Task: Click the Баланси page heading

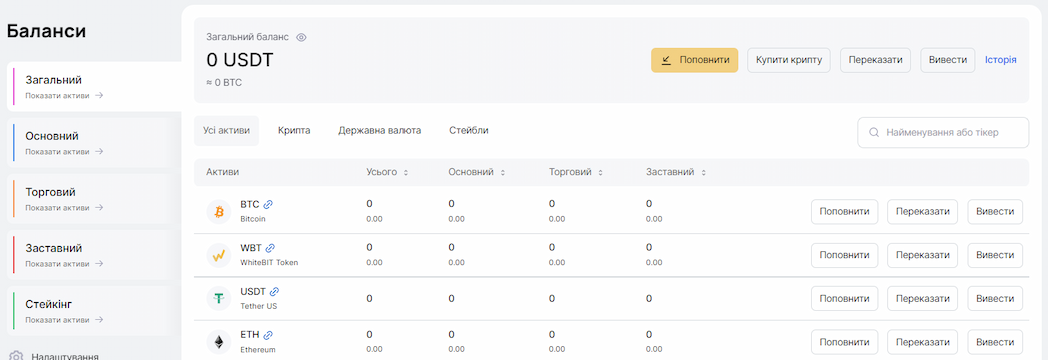Action: point(46,31)
